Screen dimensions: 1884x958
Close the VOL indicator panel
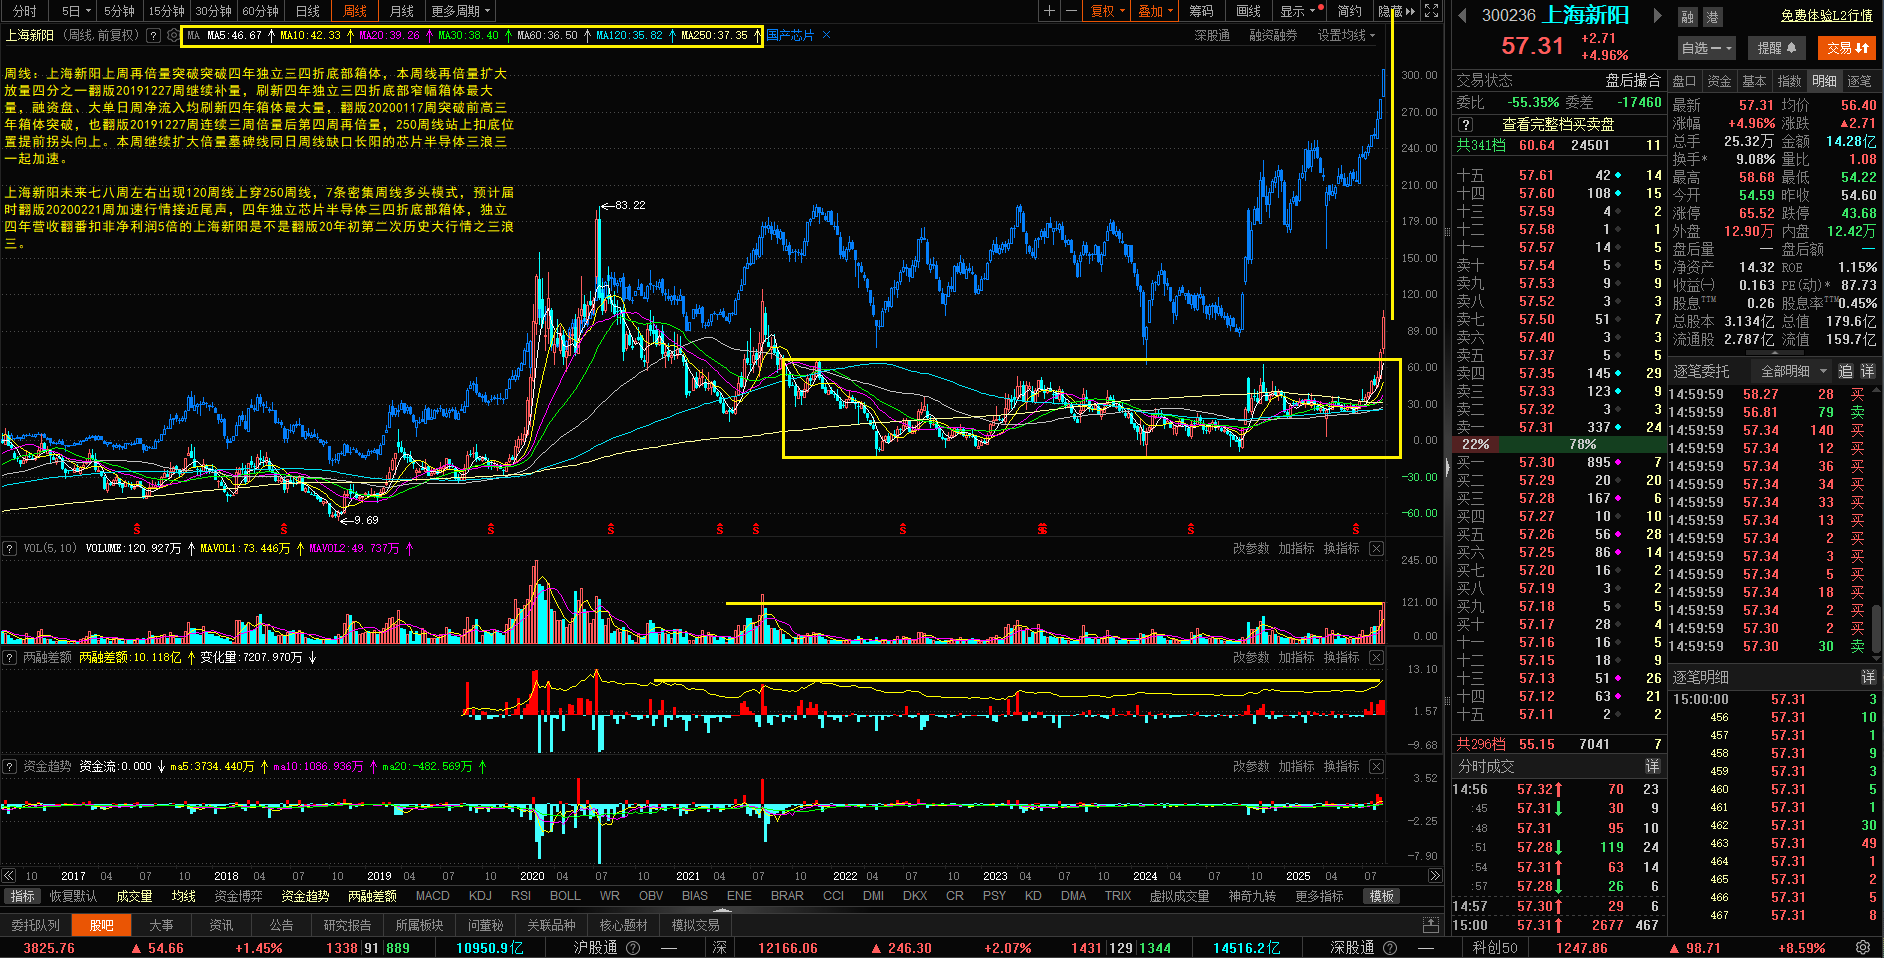click(x=1377, y=548)
